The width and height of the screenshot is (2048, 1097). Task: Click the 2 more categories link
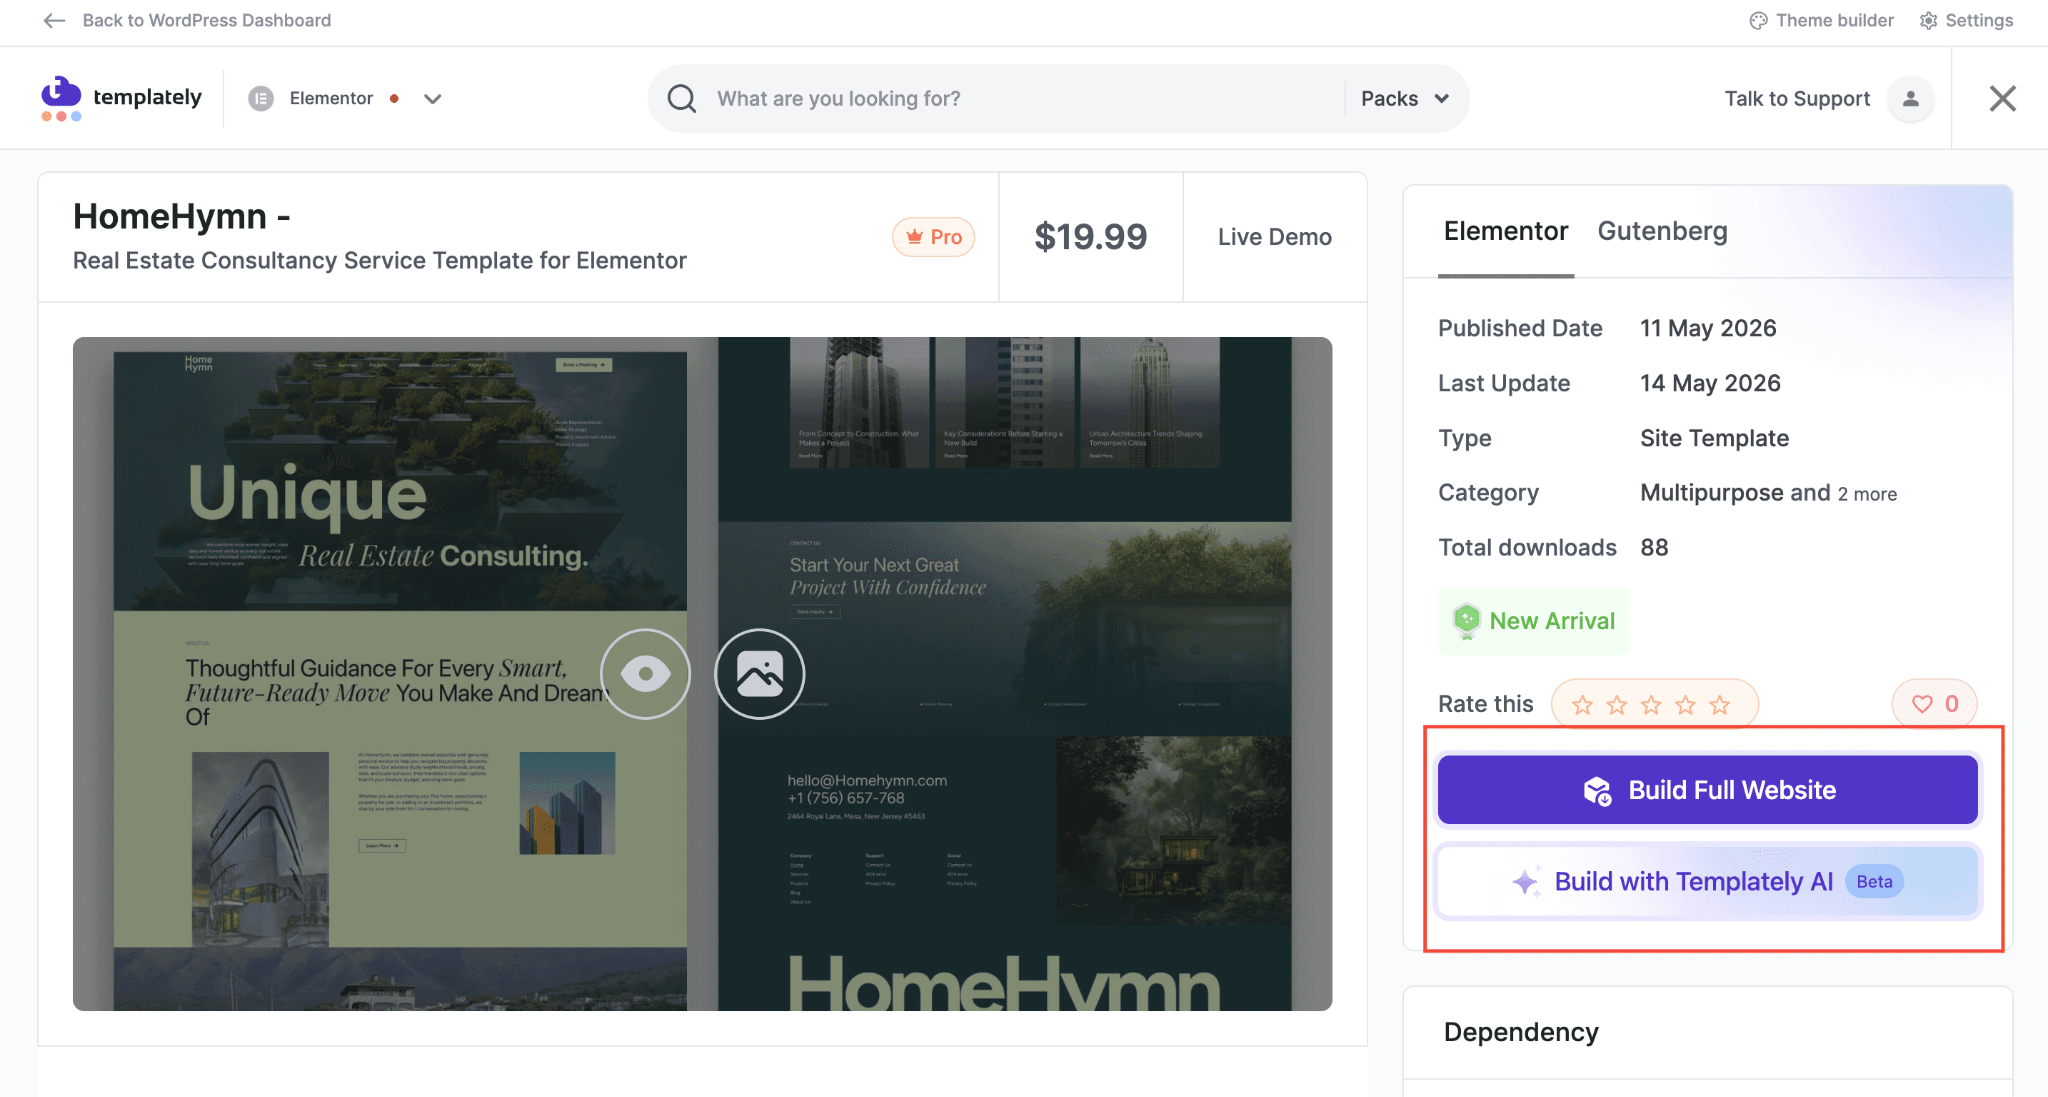1867,494
